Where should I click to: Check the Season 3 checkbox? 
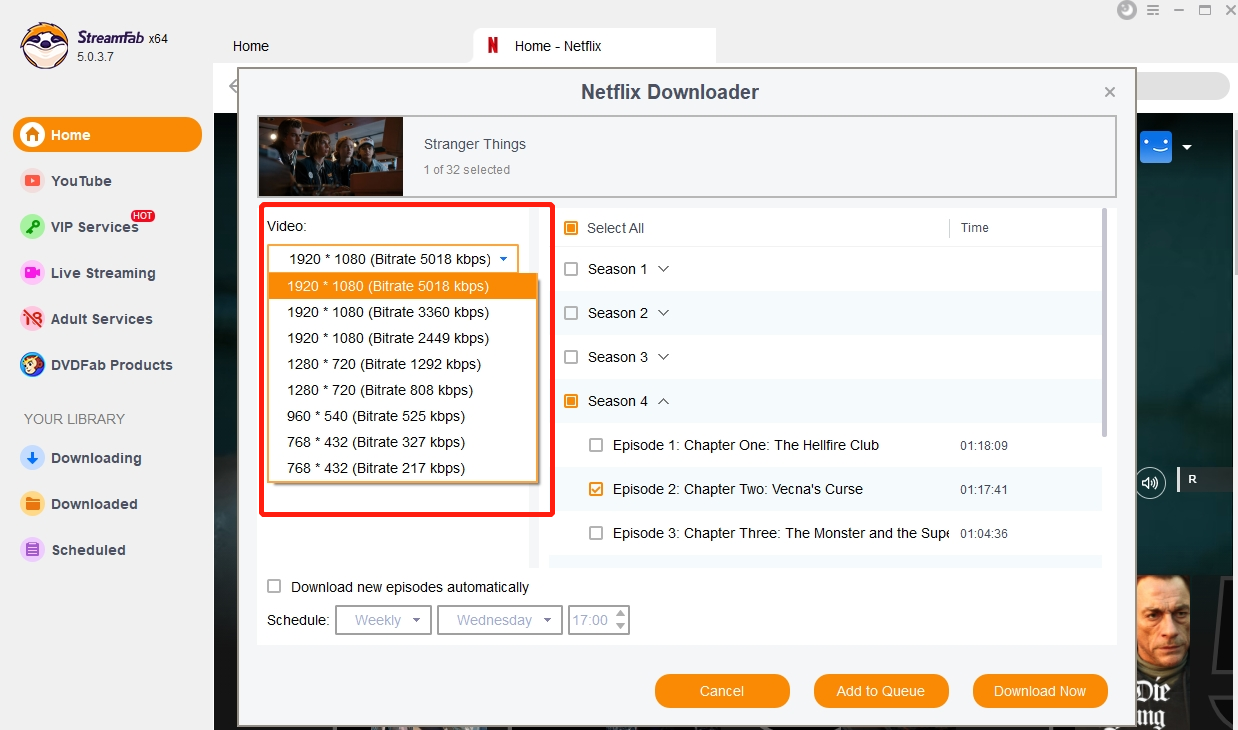click(x=571, y=357)
